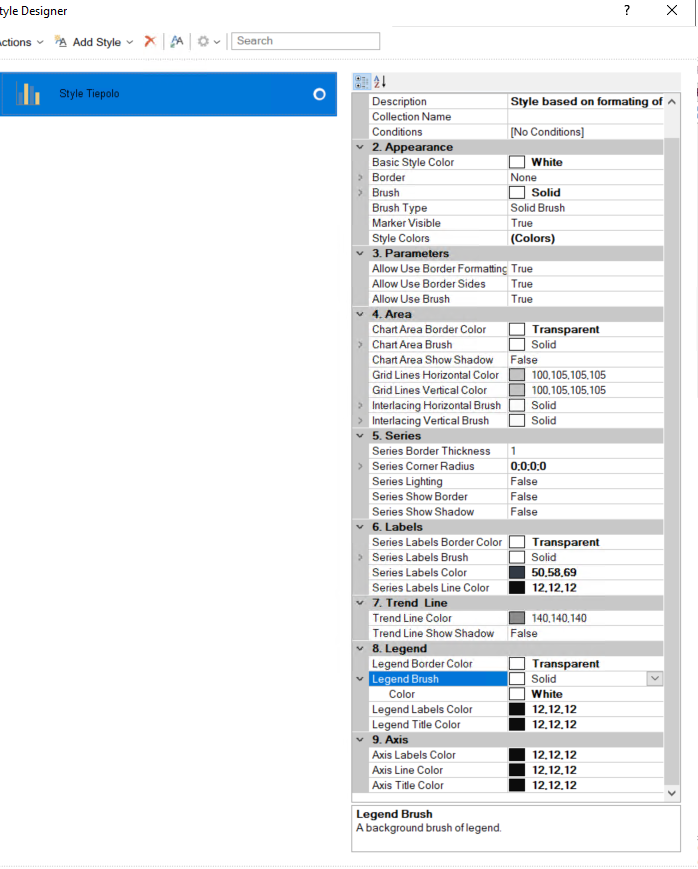Expand the Series Labels Brush property
The image size is (698, 869).
(360, 558)
